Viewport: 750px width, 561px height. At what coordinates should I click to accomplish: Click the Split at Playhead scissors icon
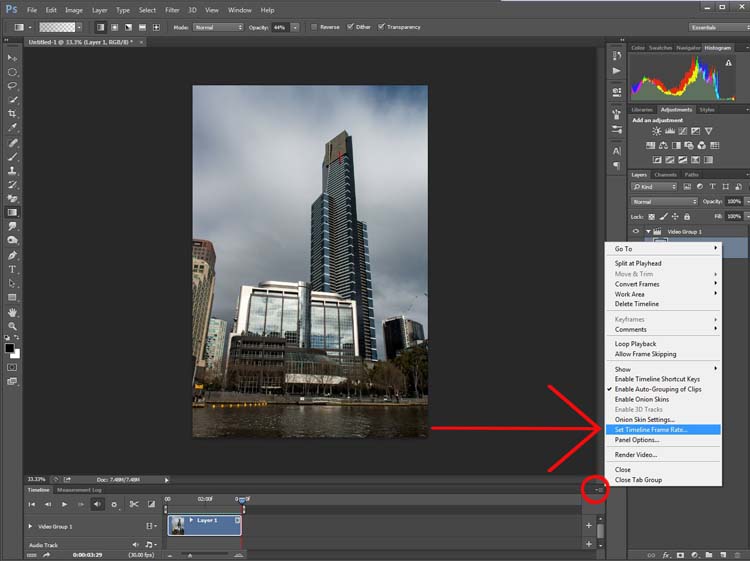[133, 504]
